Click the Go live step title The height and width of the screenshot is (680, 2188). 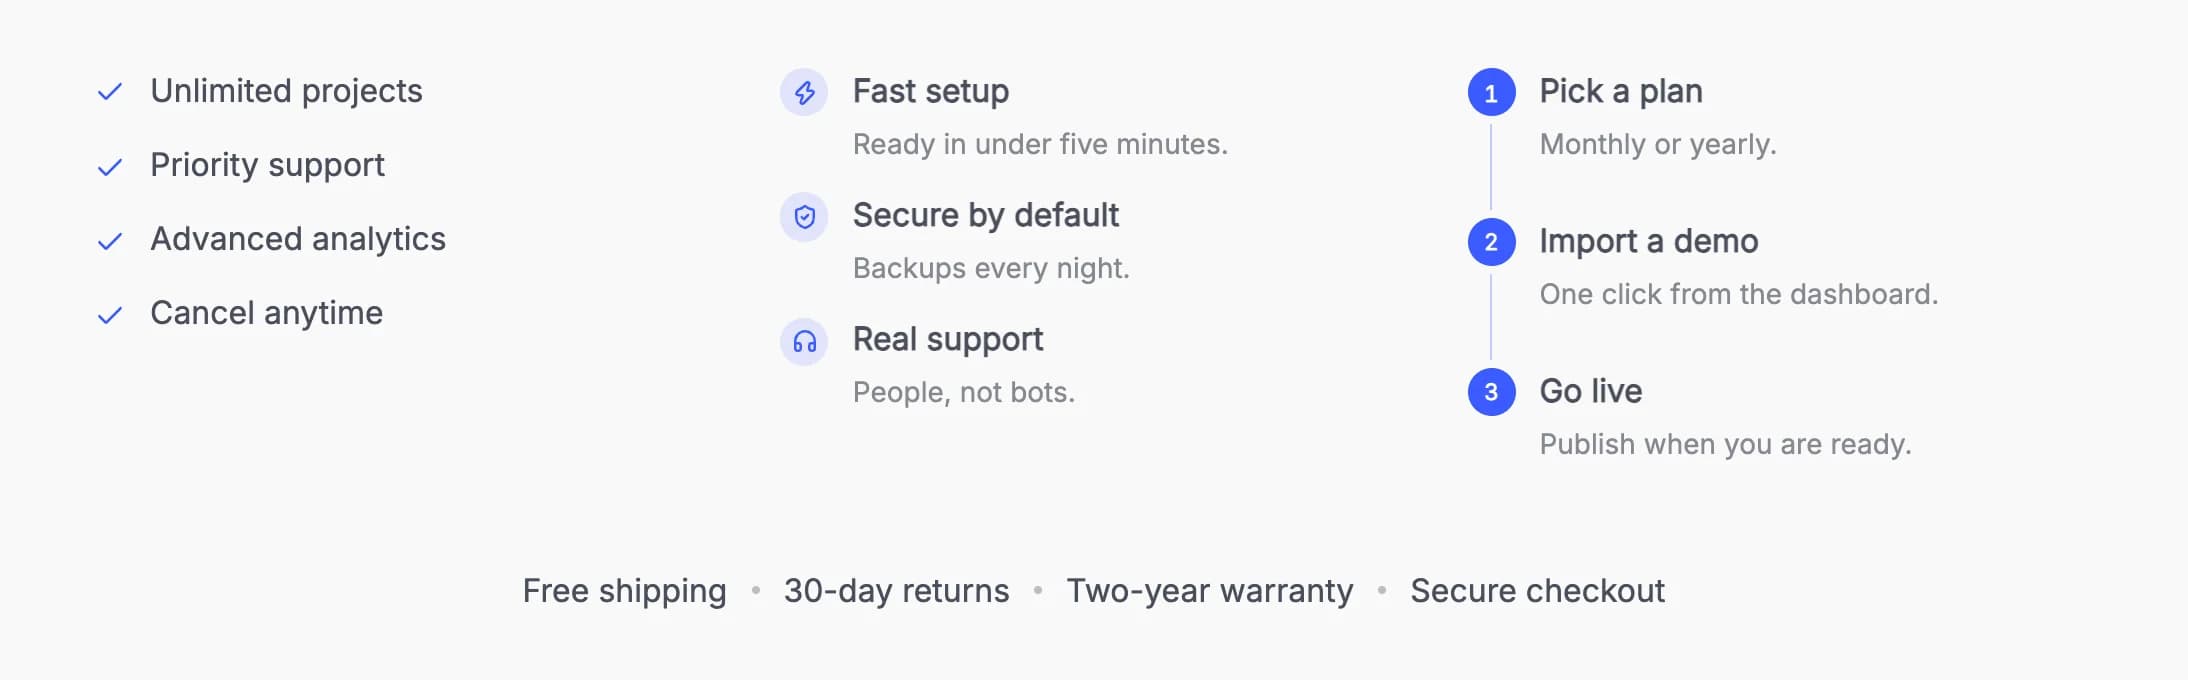1590,391
